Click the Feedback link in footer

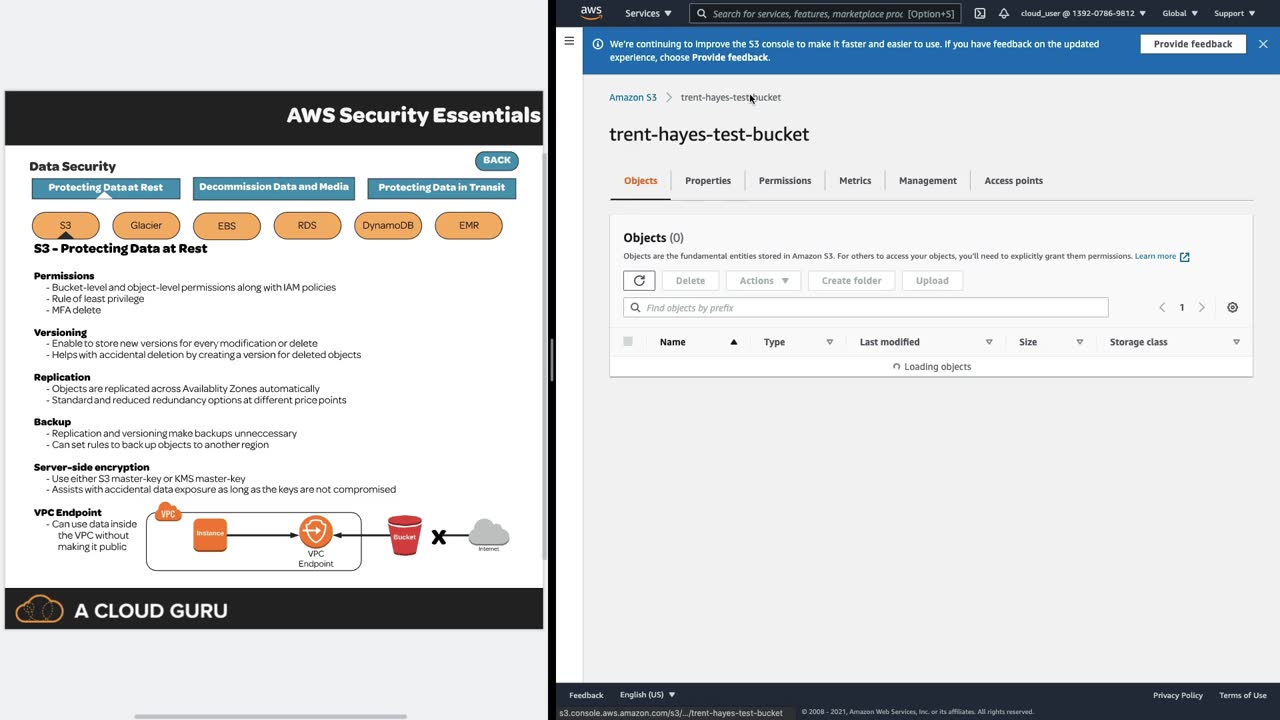click(x=586, y=695)
